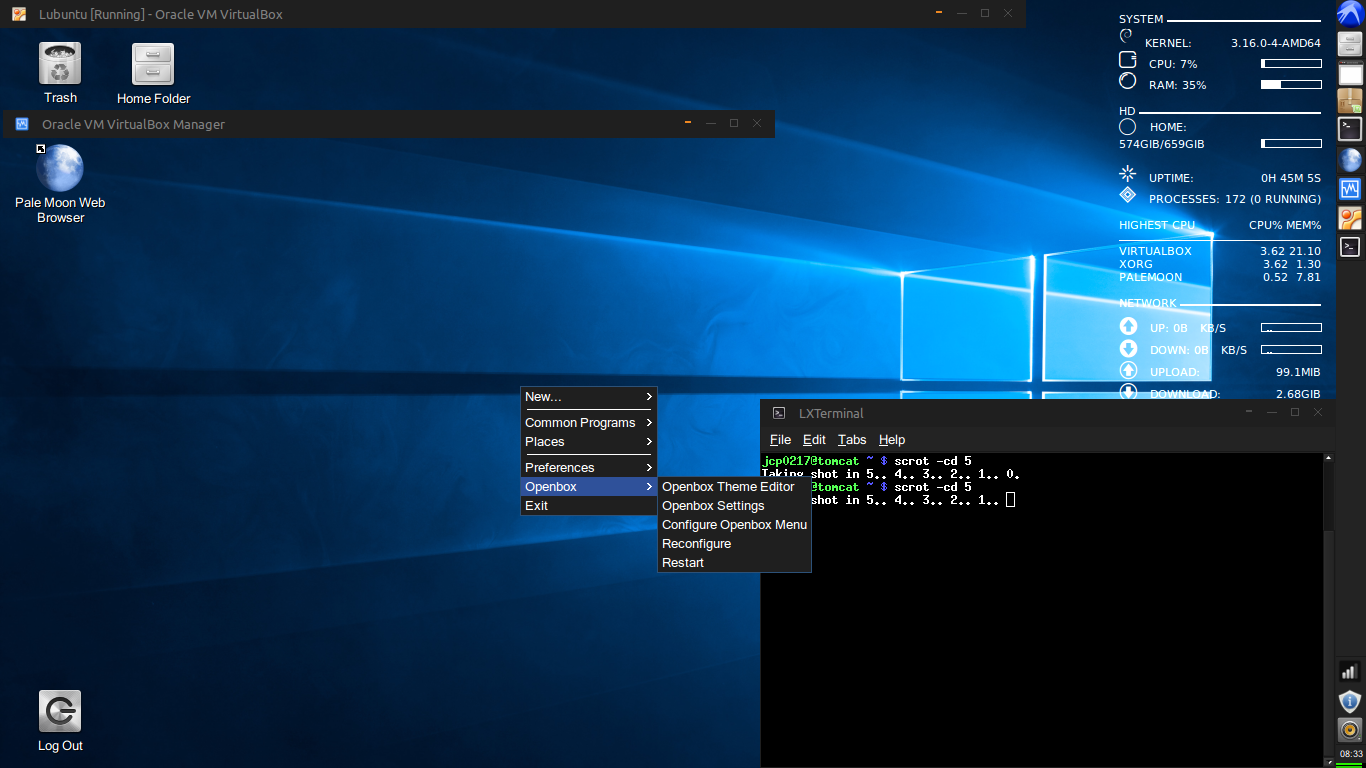This screenshot has height=768, width=1366.
Task: Click the orange dash button on the LXTerminal title bar
Action: pyautogui.click(x=1248, y=411)
